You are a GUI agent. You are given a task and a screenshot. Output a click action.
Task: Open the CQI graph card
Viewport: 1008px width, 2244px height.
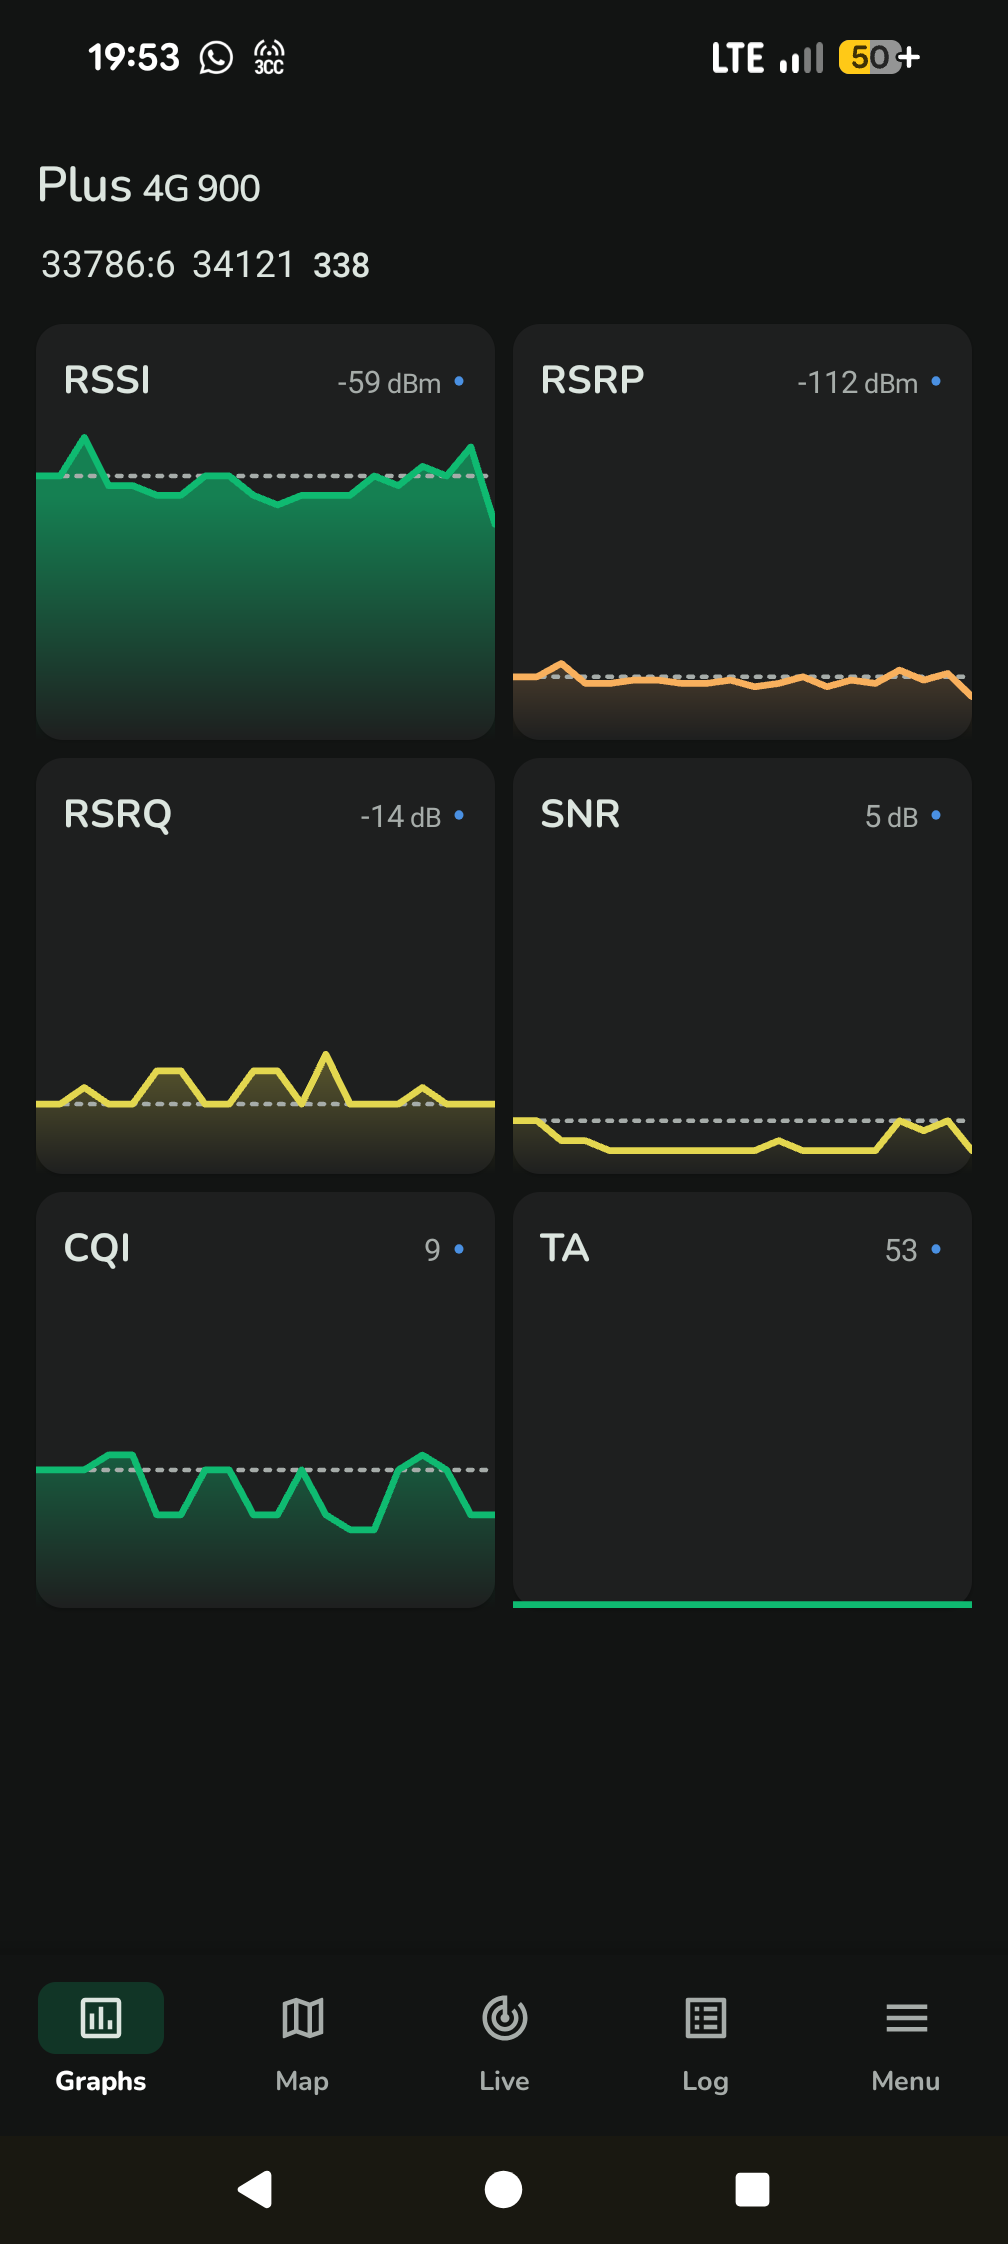[x=265, y=1400]
